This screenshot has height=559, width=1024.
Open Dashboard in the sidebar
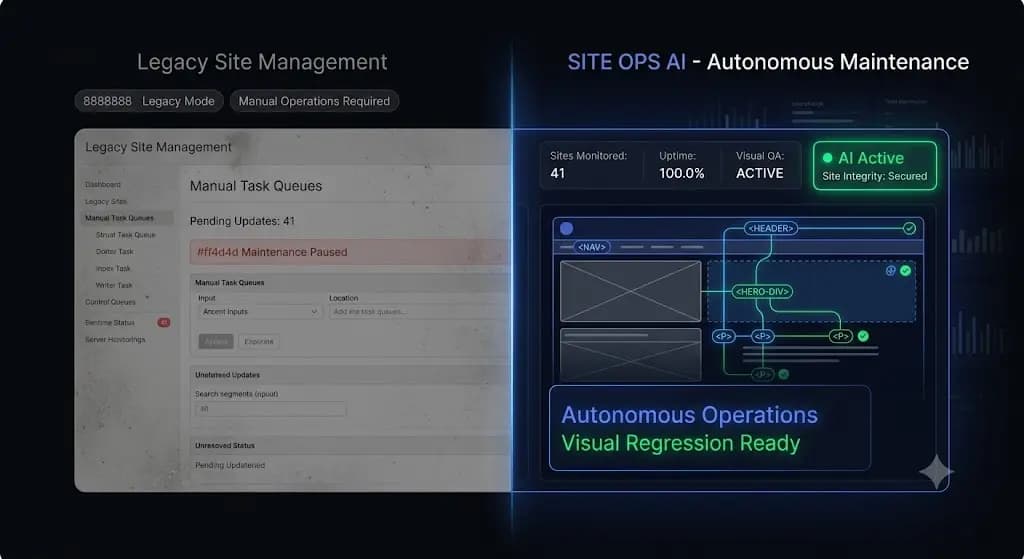point(103,185)
